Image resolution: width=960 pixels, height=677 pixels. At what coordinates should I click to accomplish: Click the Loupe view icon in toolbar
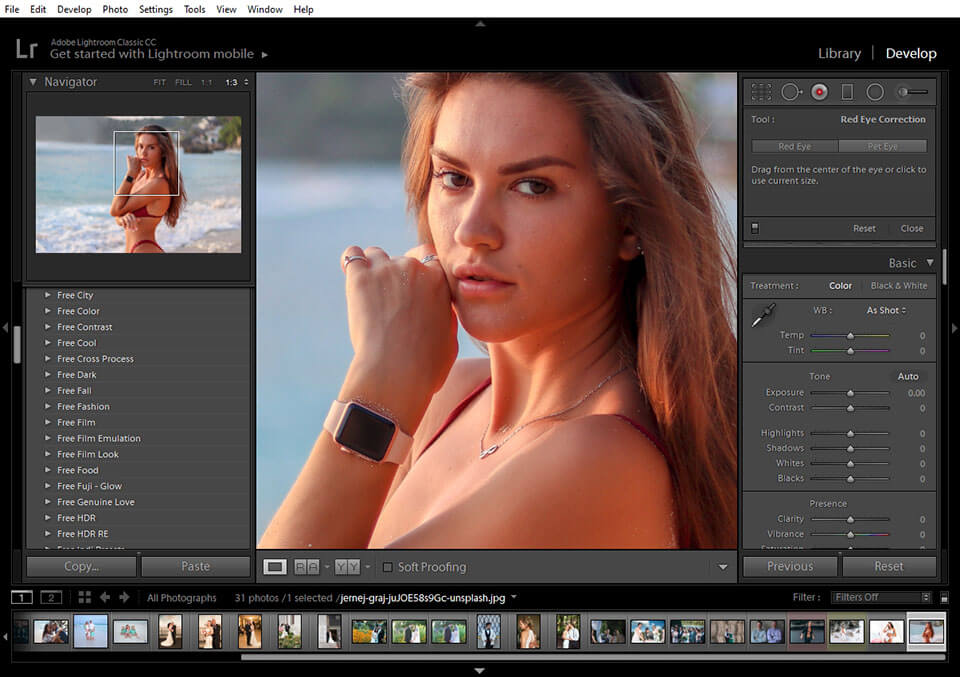coord(275,567)
